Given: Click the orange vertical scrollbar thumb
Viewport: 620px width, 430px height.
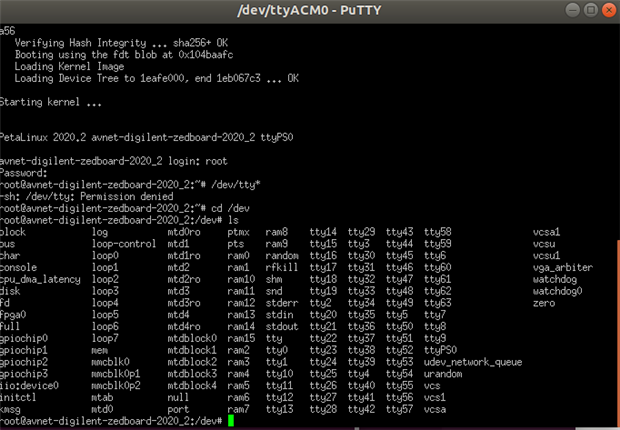Looking at the screenshot, I should [x=618, y=333].
